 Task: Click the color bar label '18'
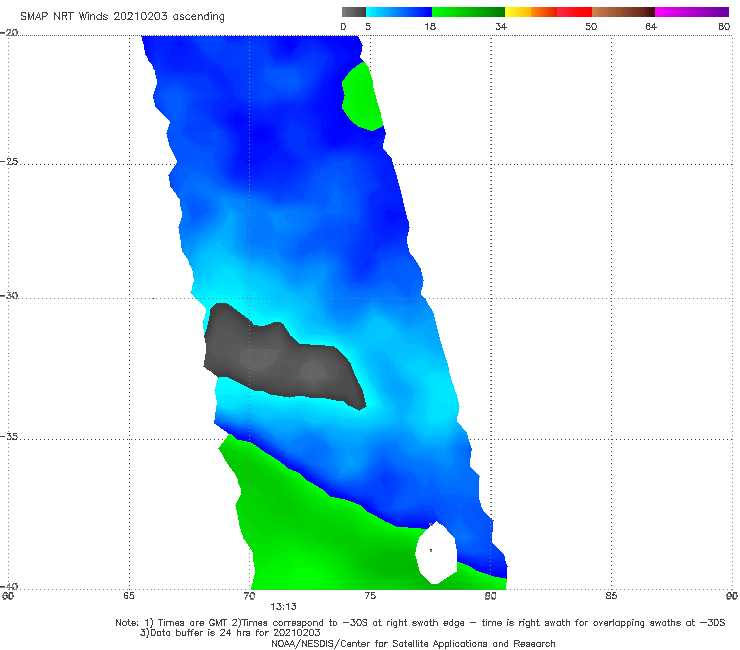click(x=430, y=26)
